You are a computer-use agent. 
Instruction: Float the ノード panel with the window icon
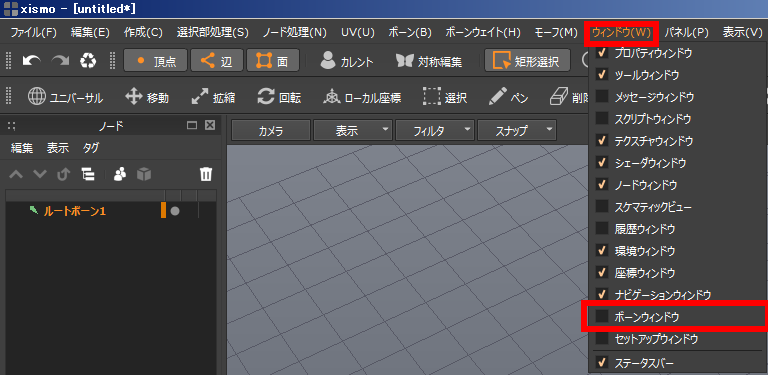[192, 125]
